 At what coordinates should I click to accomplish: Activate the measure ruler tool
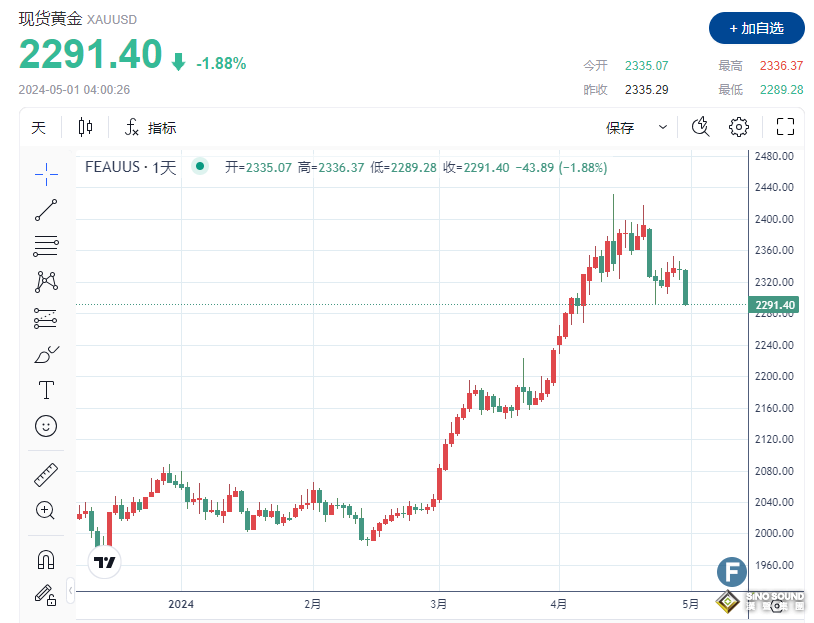tap(46, 474)
